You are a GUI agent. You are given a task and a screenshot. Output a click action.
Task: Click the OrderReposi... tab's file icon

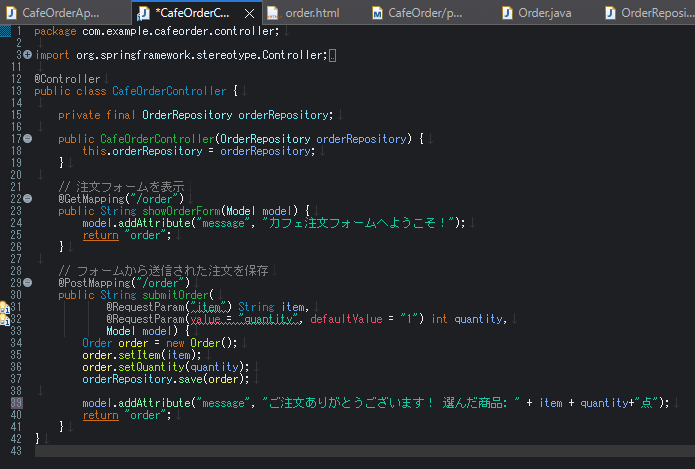click(x=609, y=13)
